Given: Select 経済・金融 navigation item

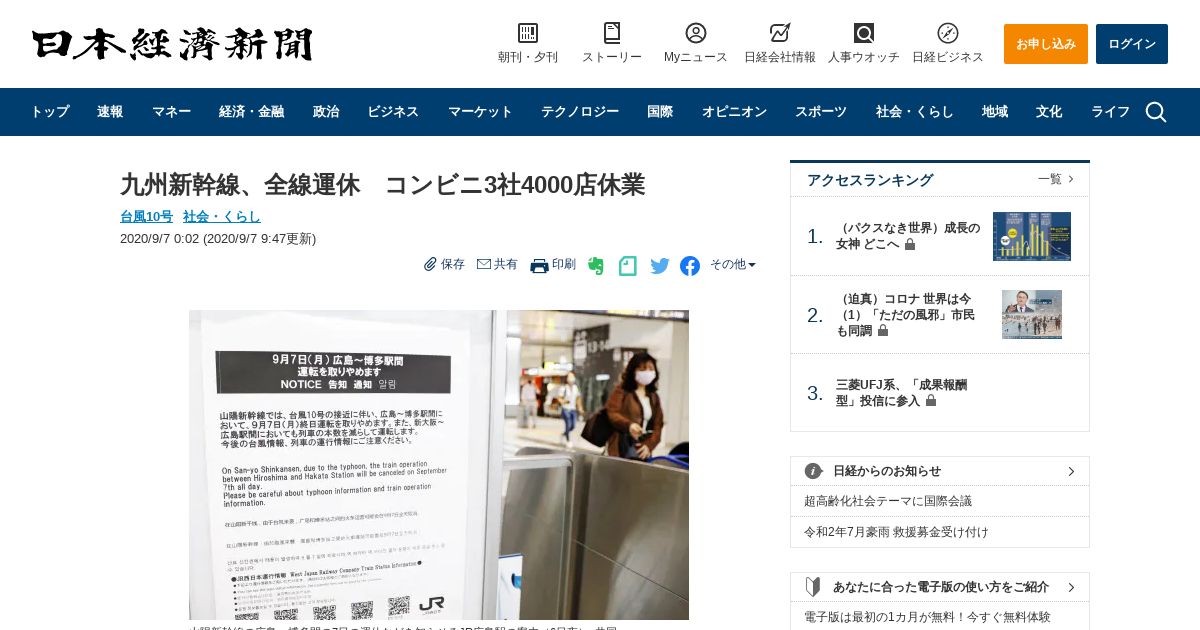Looking at the screenshot, I should click(x=251, y=112).
